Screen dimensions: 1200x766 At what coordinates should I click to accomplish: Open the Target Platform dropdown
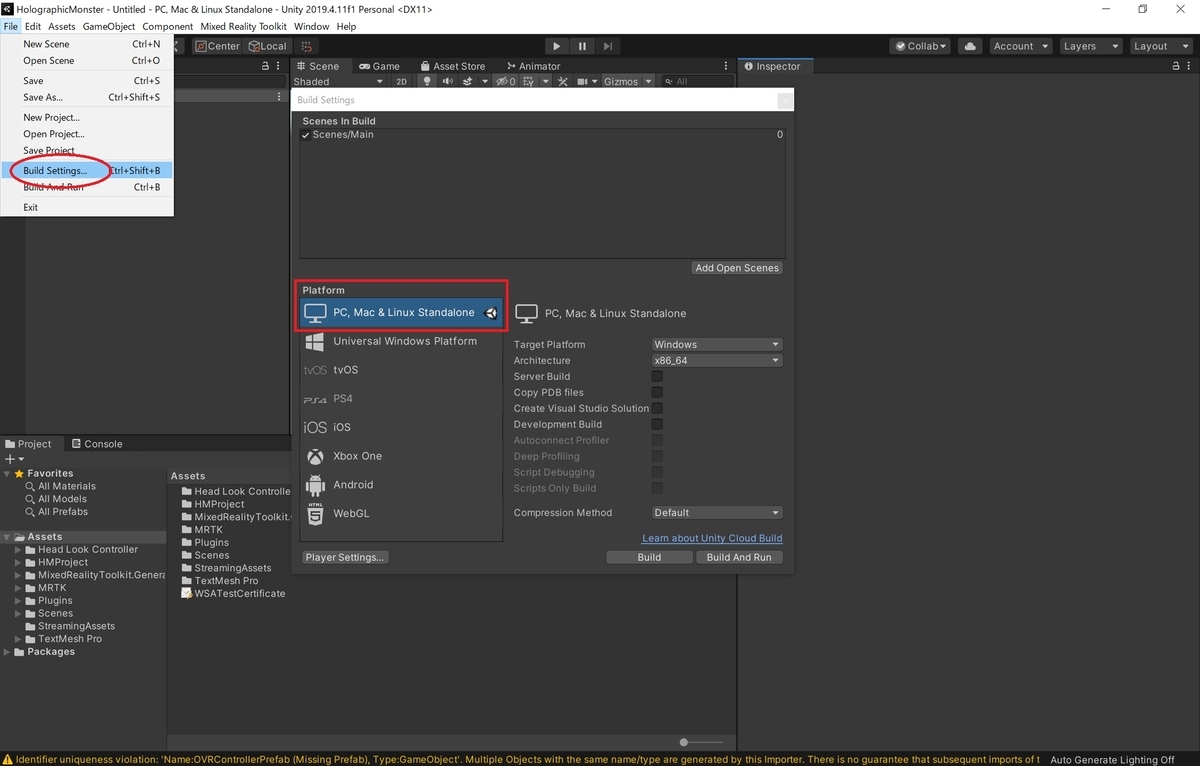[716, 345]
